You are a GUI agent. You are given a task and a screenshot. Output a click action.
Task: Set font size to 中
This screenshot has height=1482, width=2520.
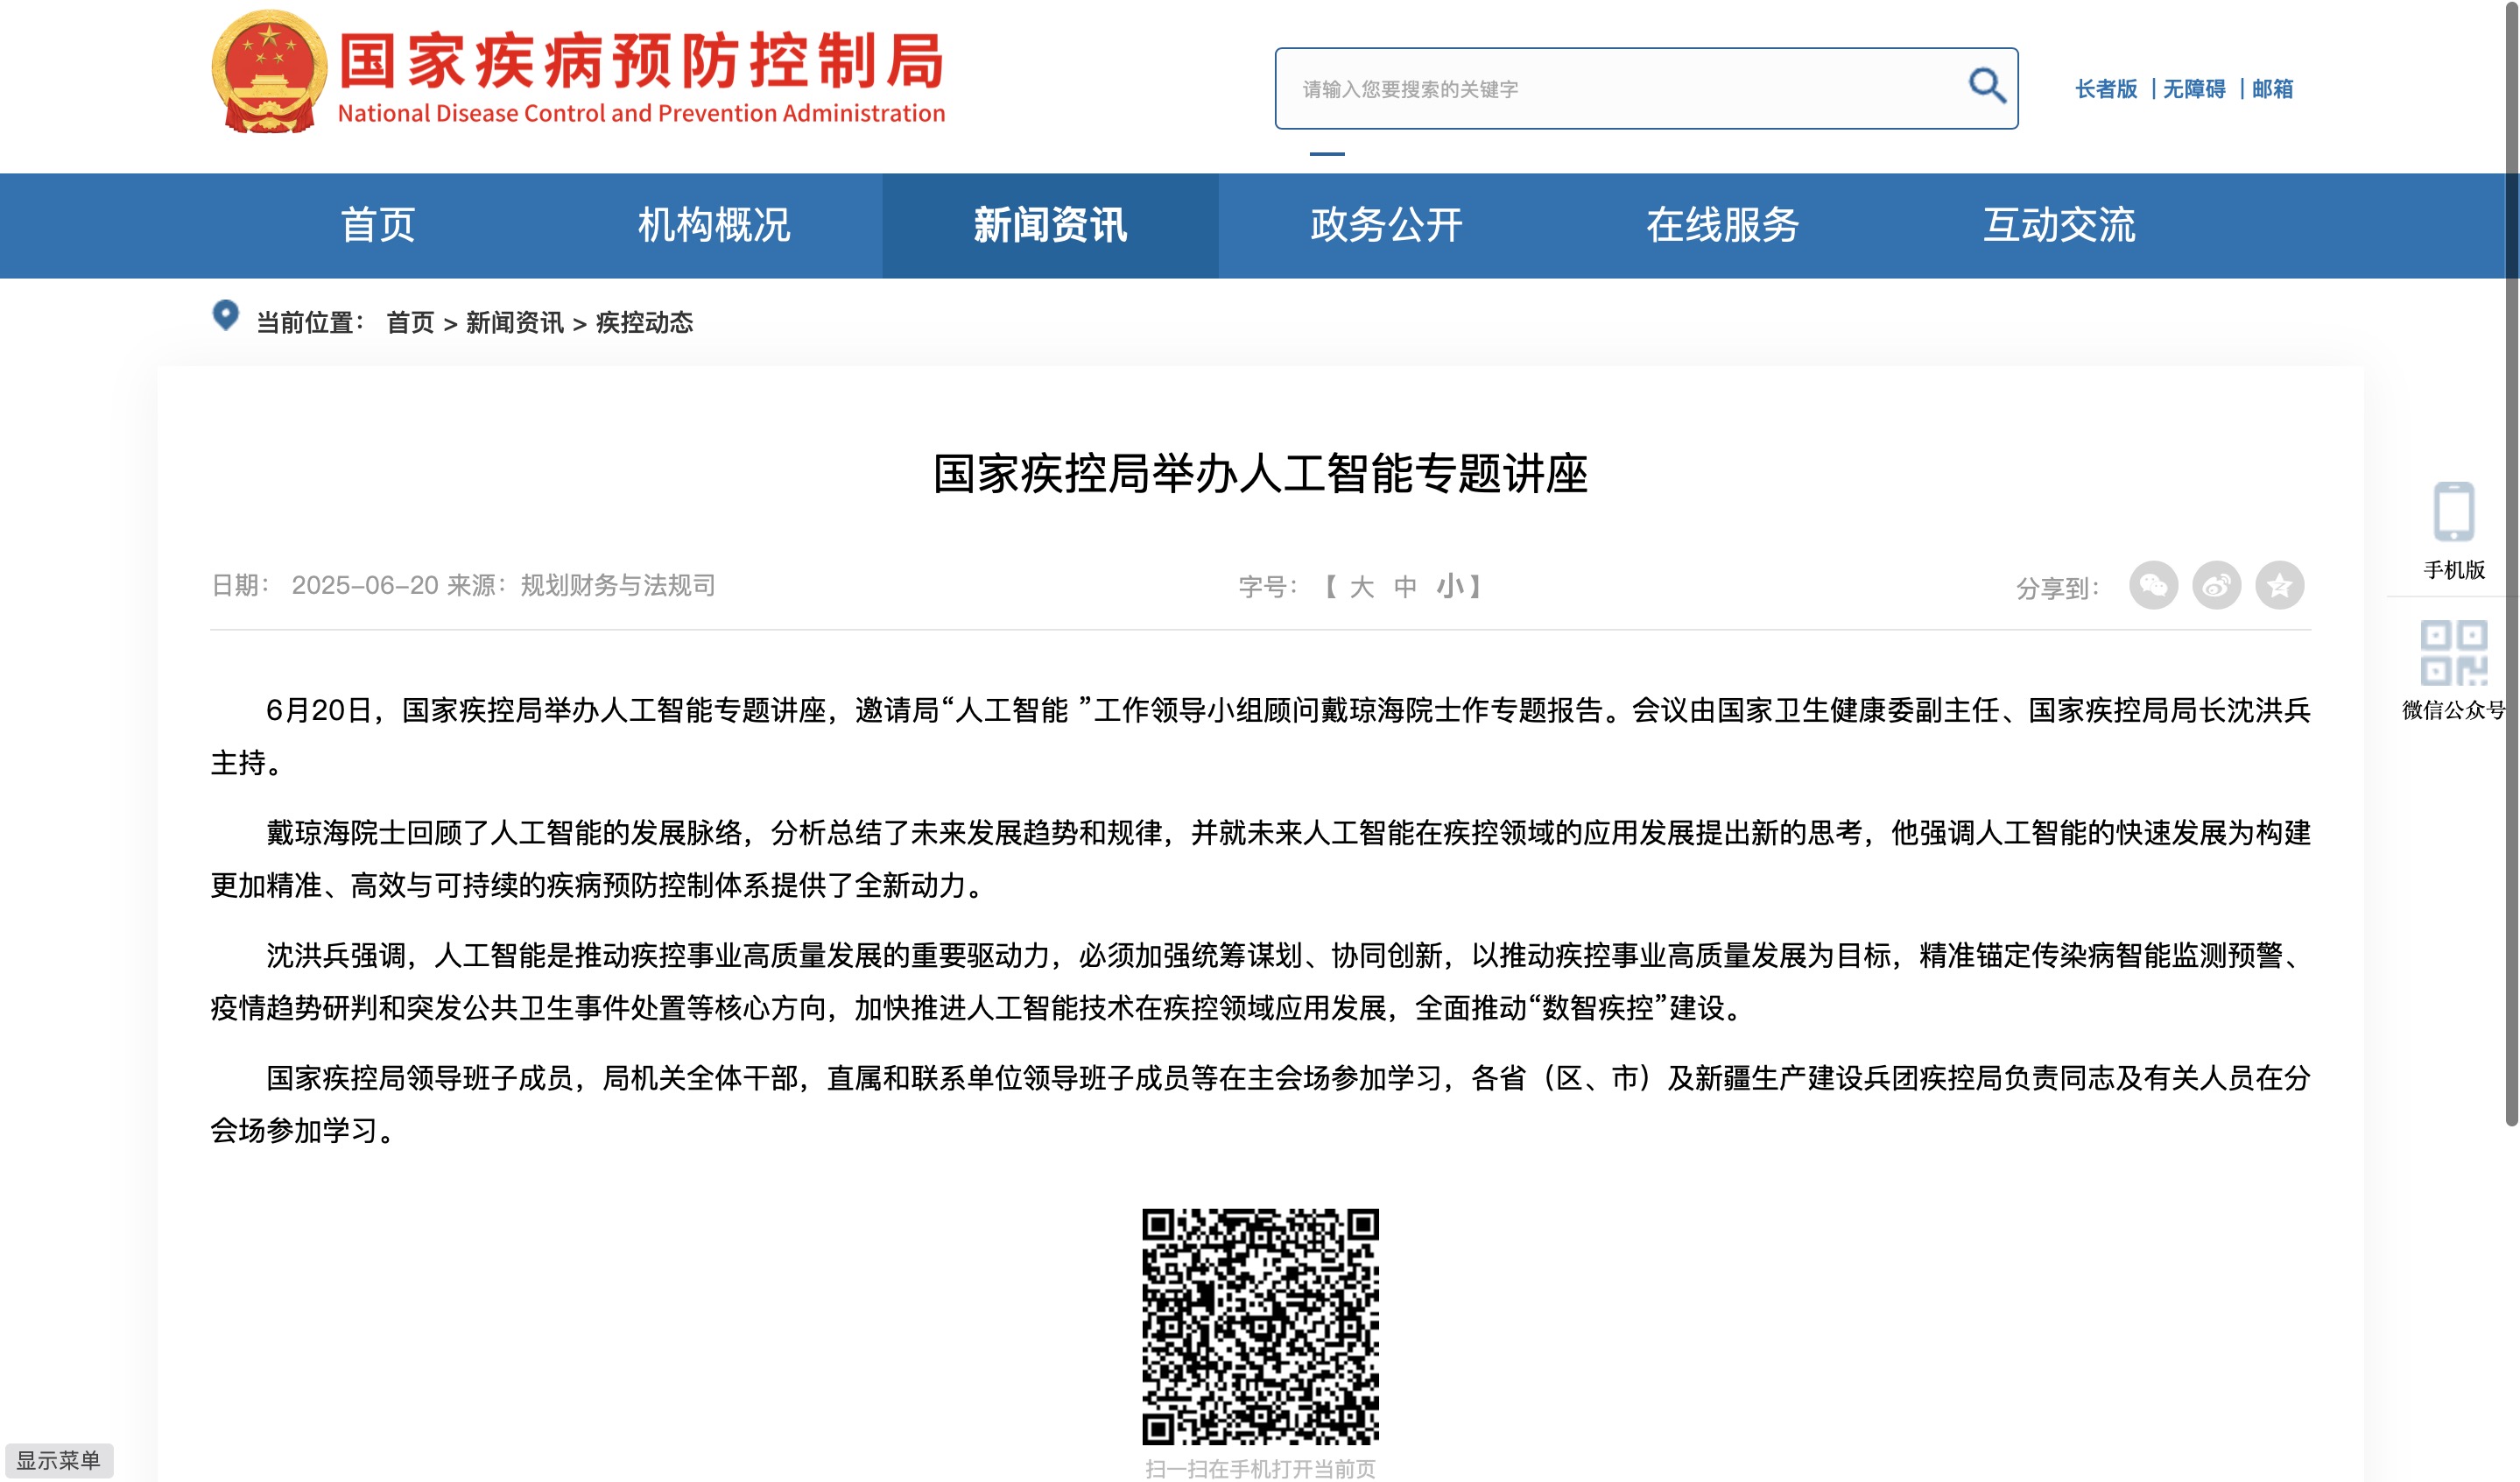1405,587
